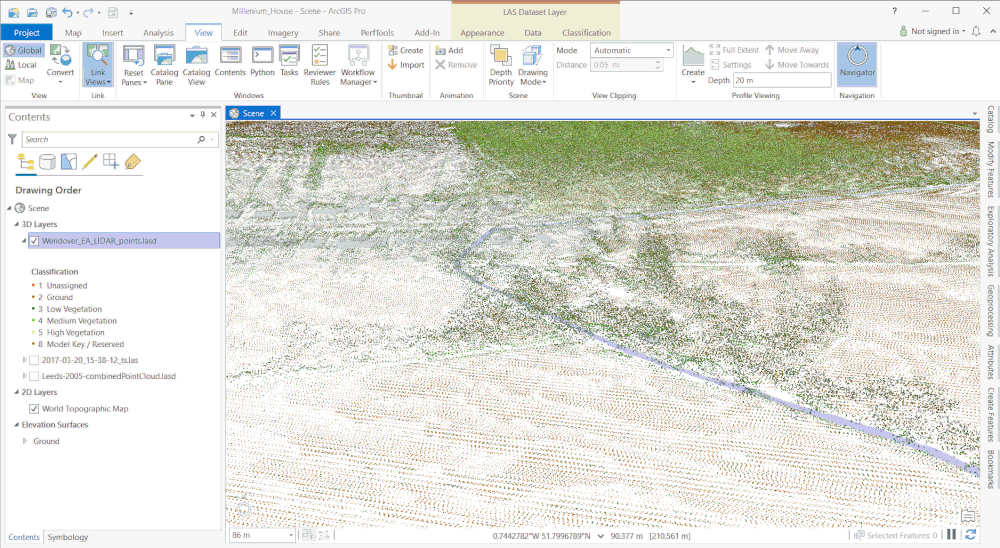Click Full Extent in Profile Viewing
The image size is (1000, 548).
[x=734, y=50]
